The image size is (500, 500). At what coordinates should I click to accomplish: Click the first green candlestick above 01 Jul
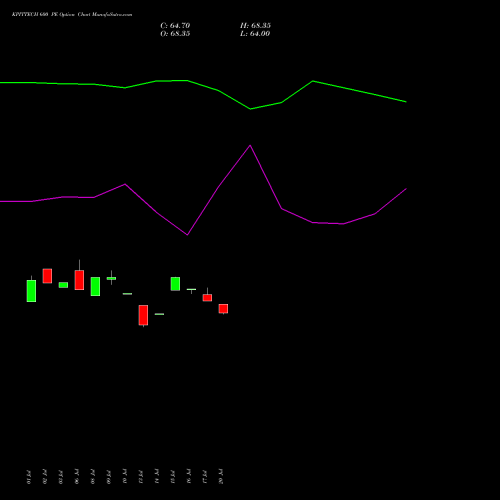tap(31, 291)
